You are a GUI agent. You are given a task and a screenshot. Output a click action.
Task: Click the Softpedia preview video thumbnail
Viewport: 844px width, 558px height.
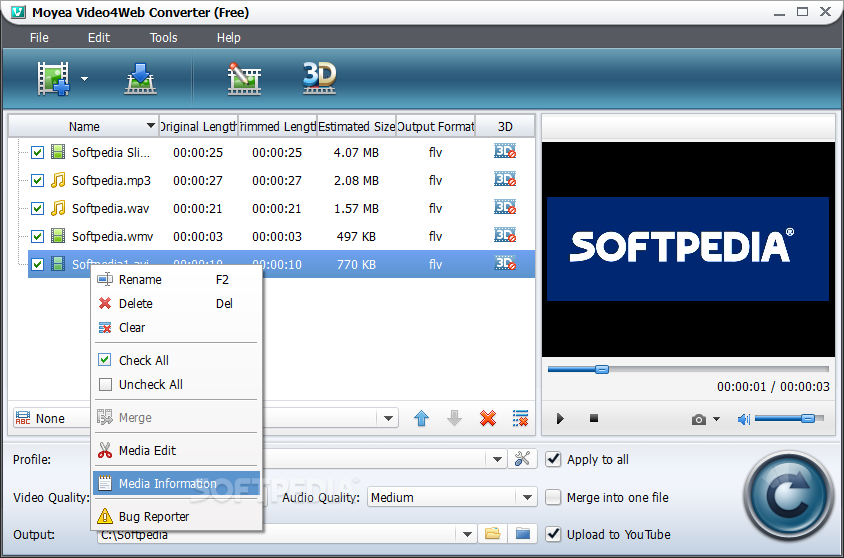[688, 249]
